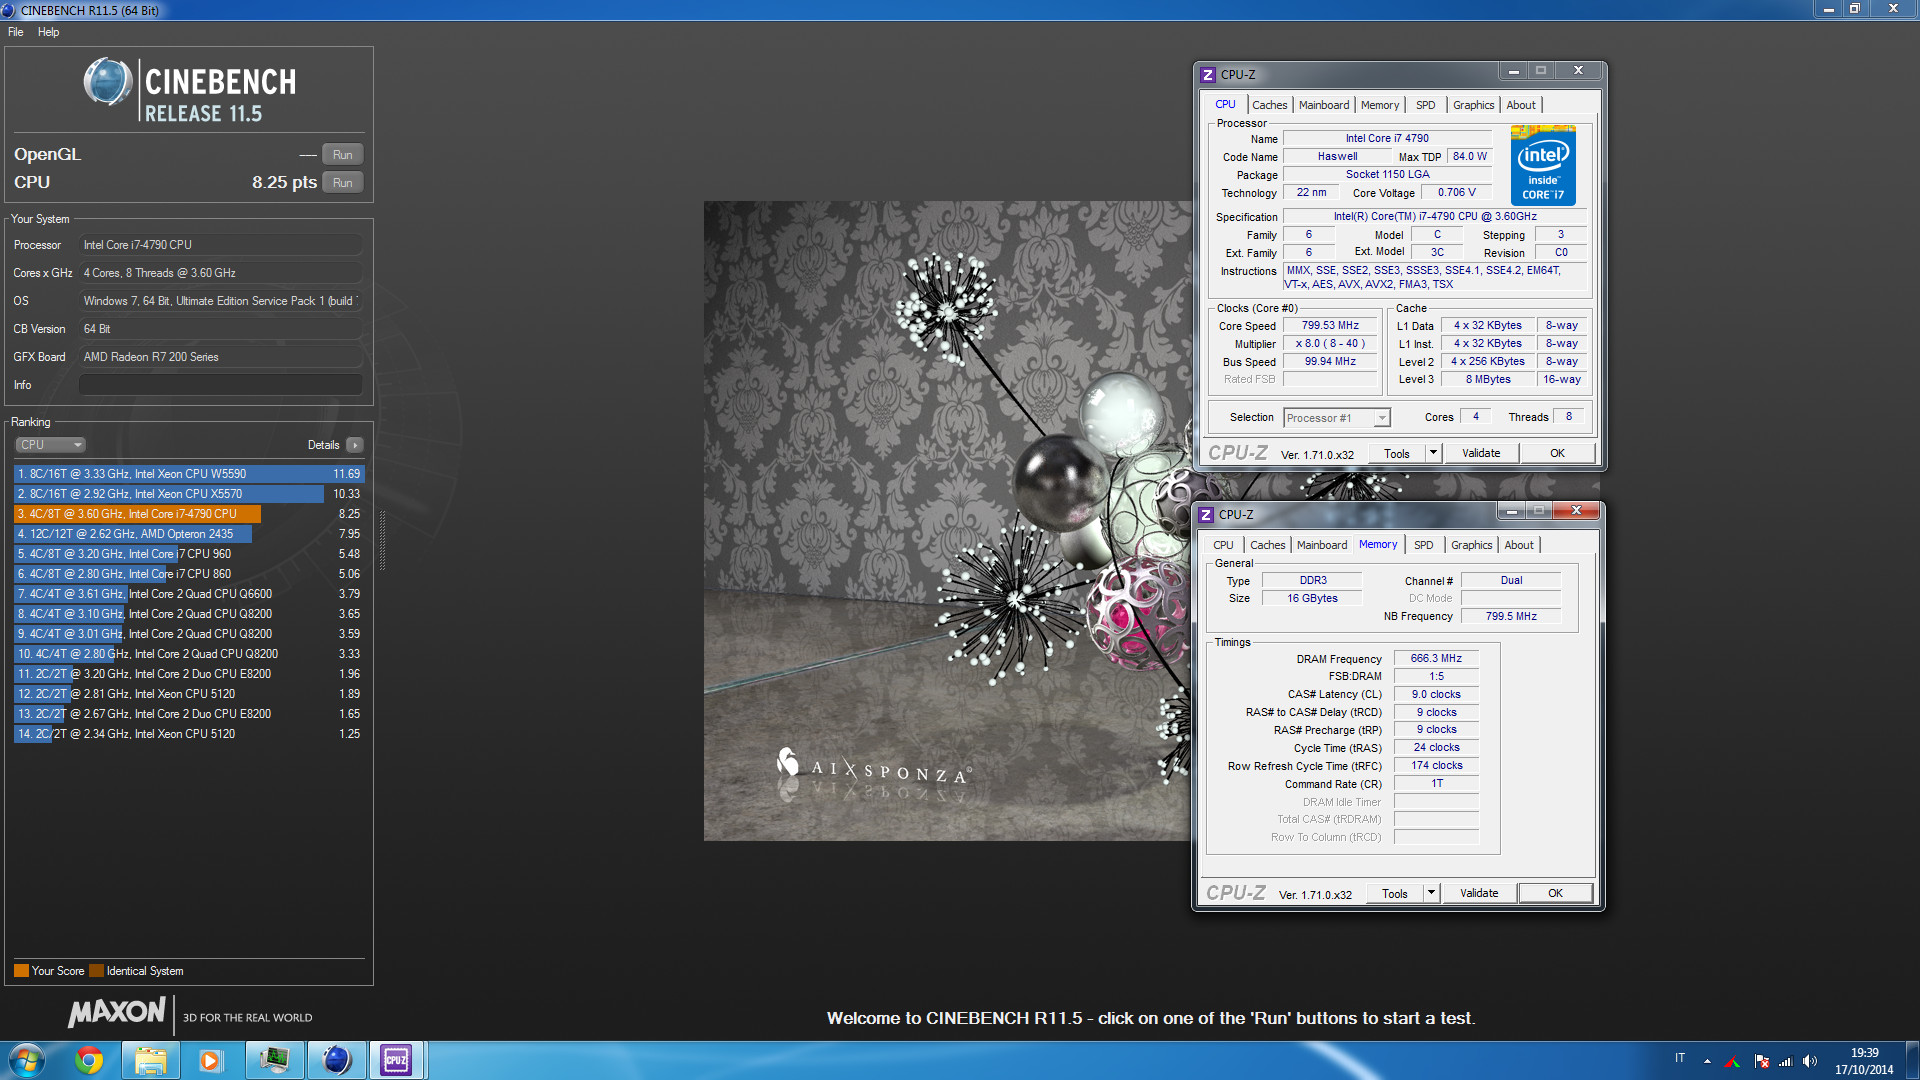
Task: Click Validate in lower CPU-Z window
Action: 1479,894
